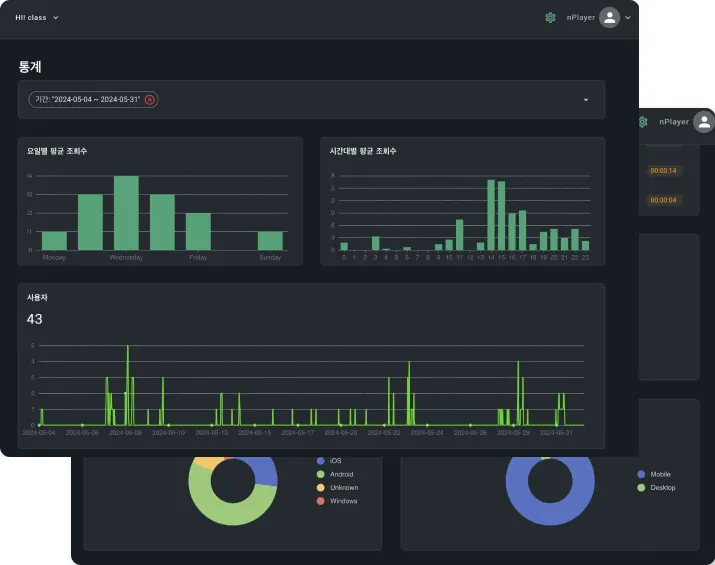Image resolution: width=715 pixels, height=565 pixels.
Task: Toggle the Desktop legend item
Action: tap(656, 487)
